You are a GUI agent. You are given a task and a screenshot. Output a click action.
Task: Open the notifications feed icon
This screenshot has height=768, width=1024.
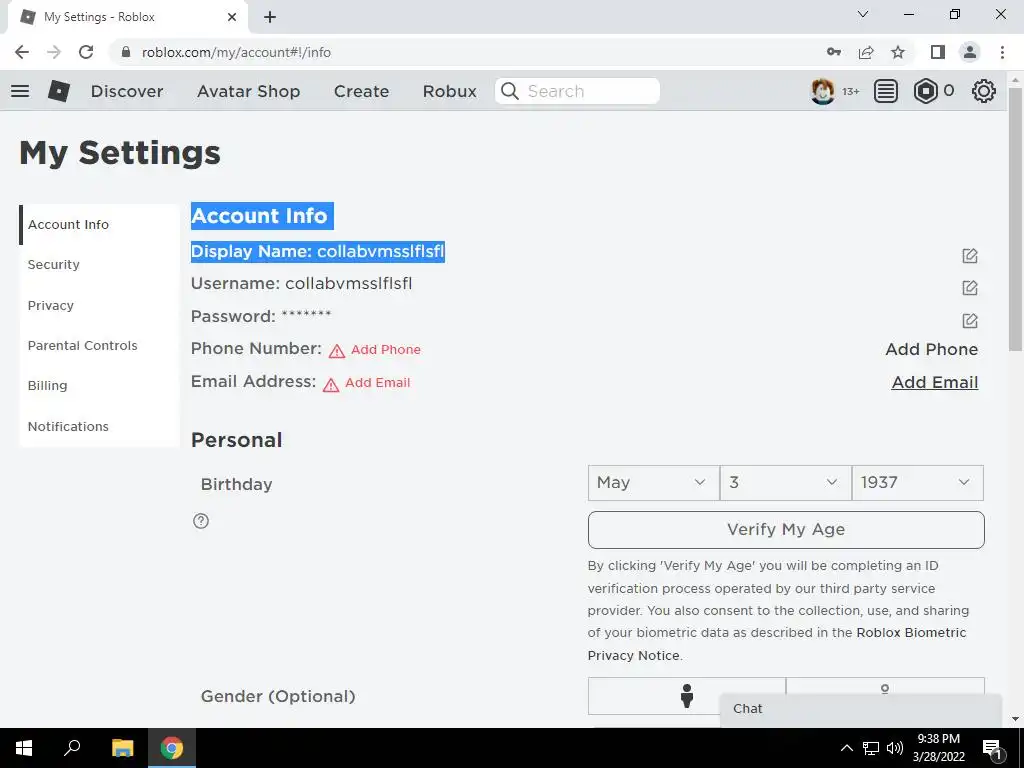[886, 91]
